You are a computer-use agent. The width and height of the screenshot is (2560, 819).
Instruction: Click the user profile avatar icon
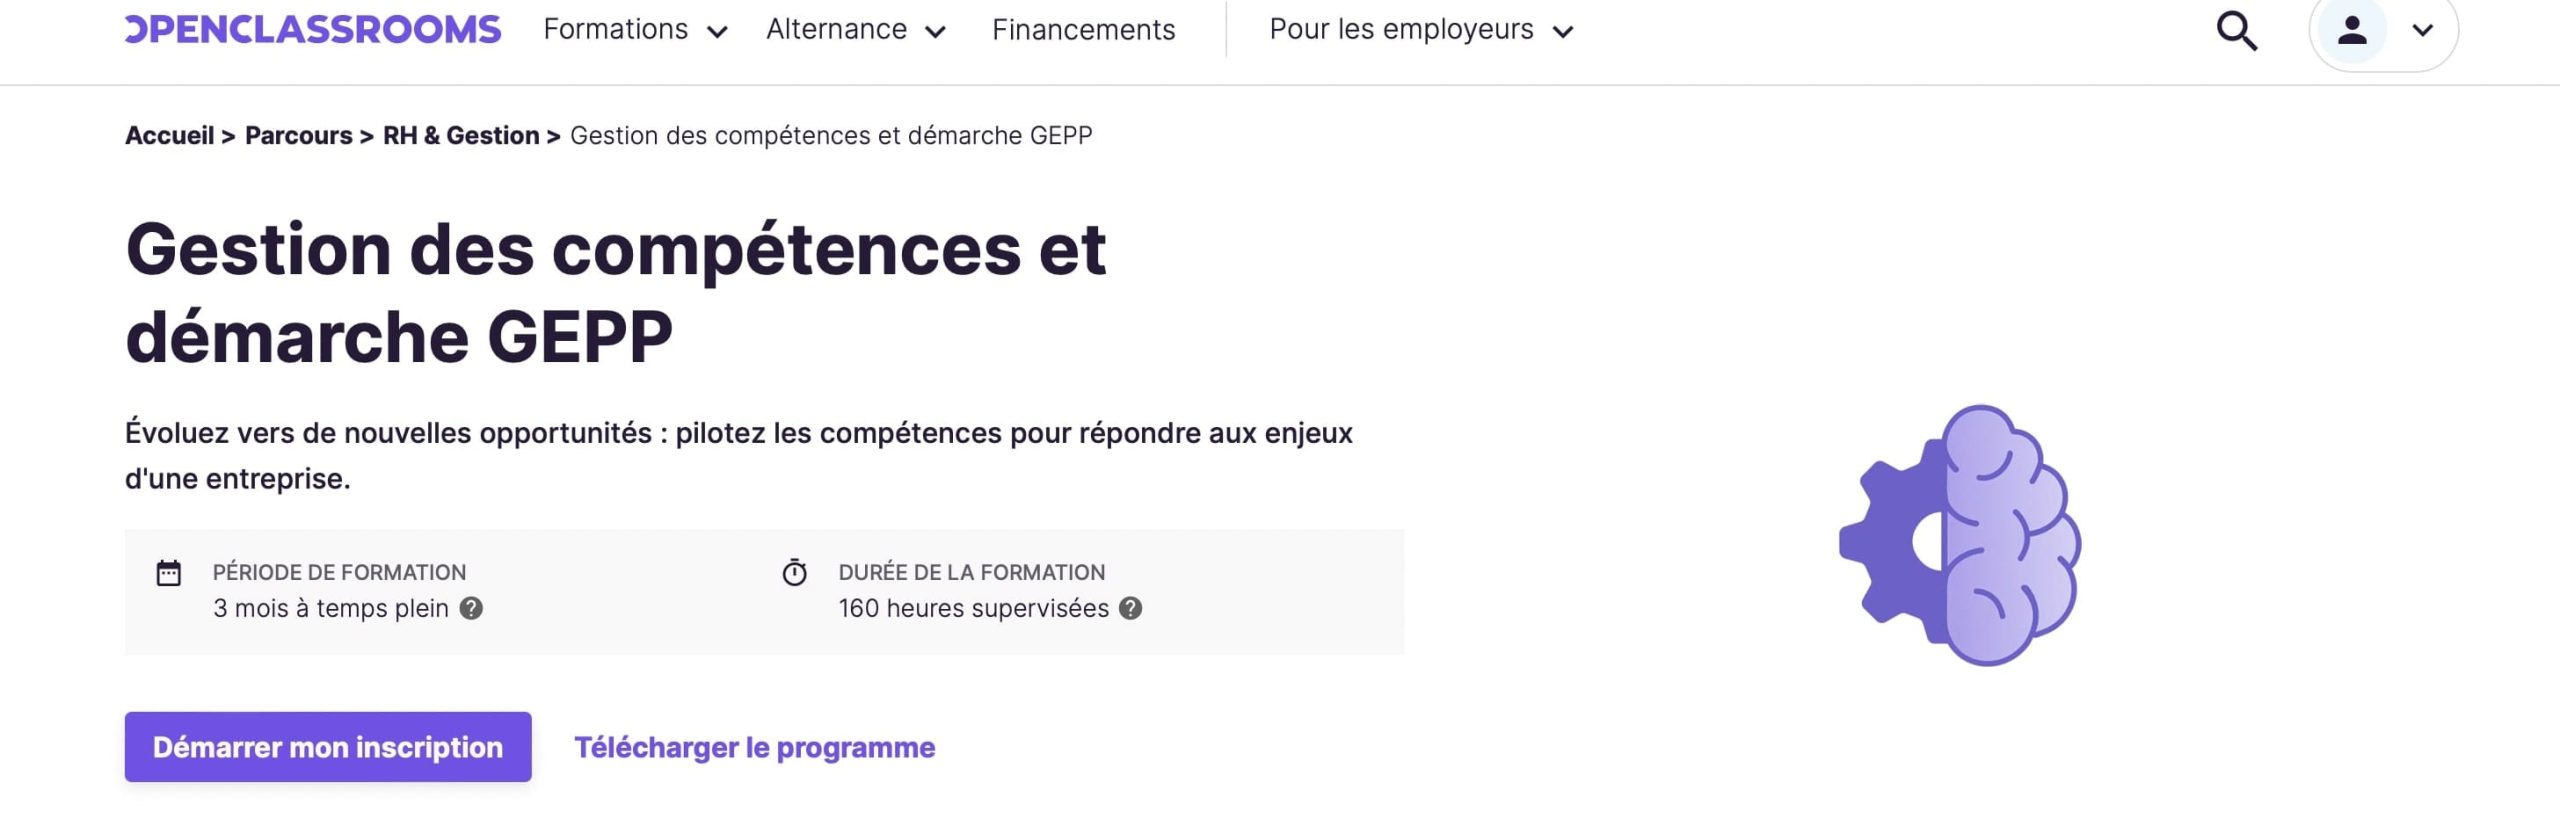point(2352,30)
